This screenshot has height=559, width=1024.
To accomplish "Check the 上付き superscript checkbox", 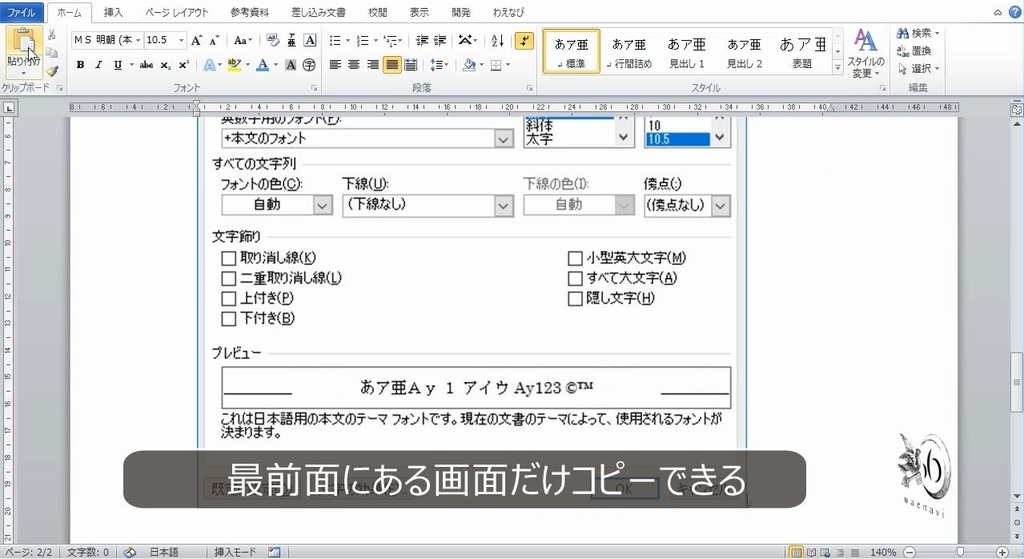I will 229,299.
